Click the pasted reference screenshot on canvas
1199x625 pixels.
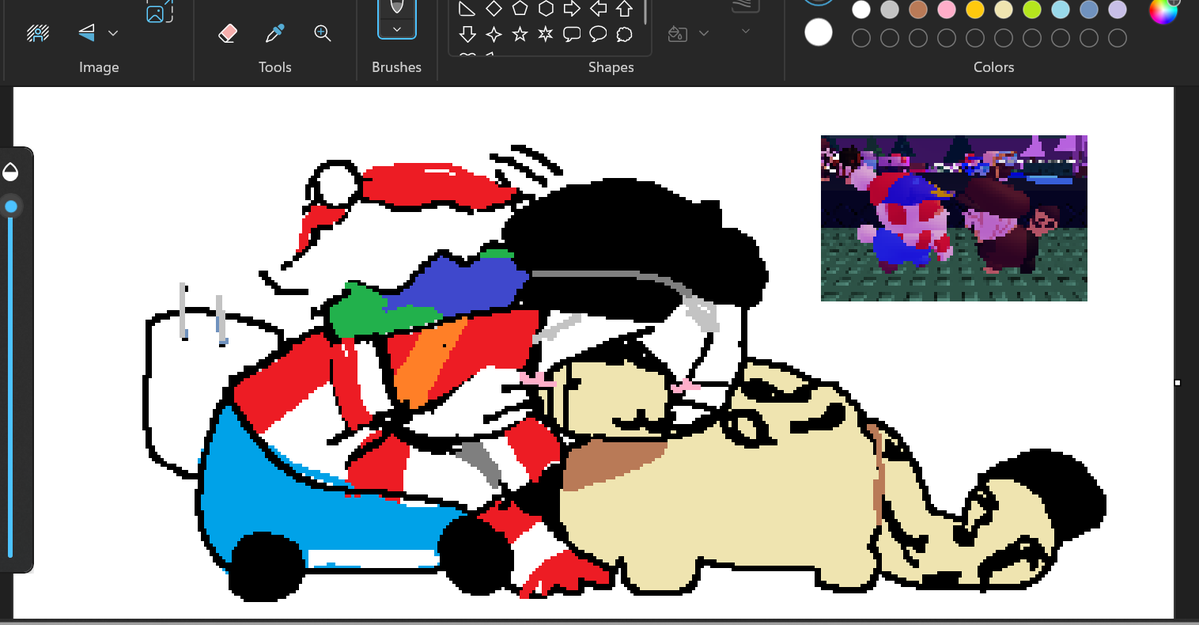(x=954, y=218)
